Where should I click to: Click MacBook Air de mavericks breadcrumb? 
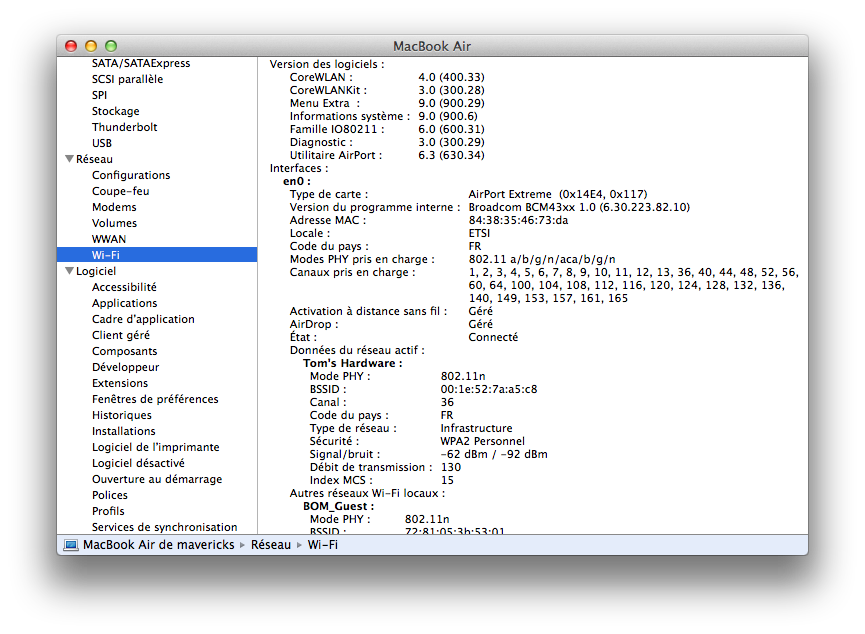point(158,545)
